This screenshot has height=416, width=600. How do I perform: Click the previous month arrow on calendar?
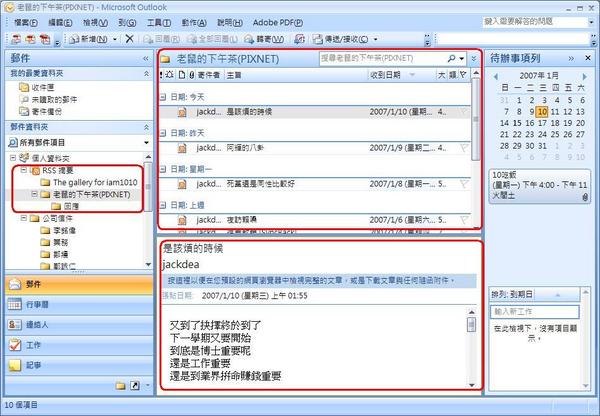coord(496,76)
